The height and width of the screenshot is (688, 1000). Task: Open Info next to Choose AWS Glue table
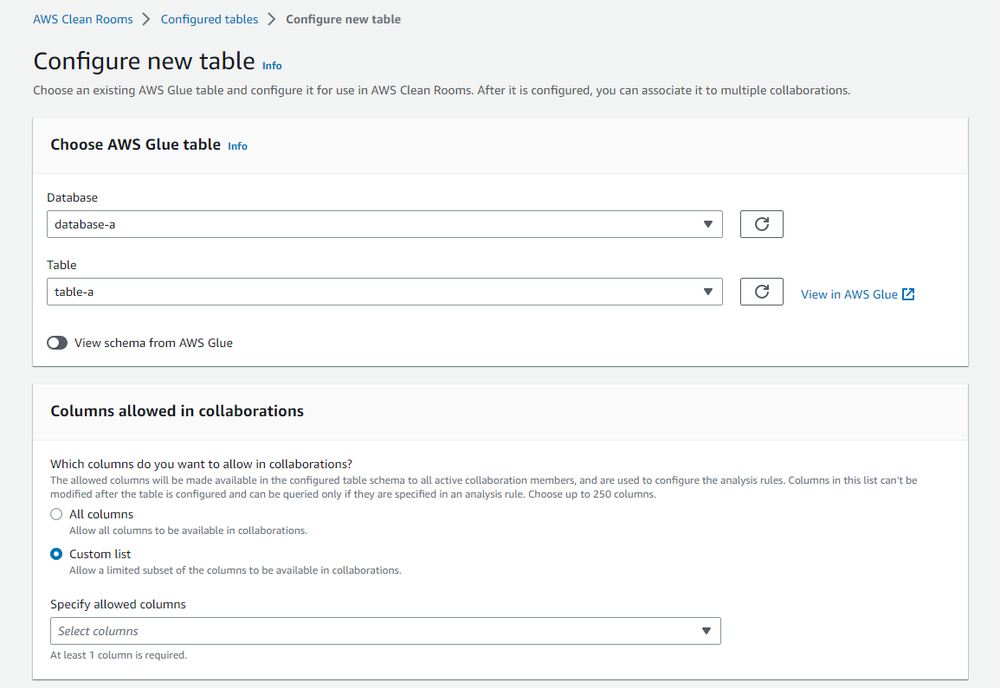pyautogui.click(x=237, y=146)
